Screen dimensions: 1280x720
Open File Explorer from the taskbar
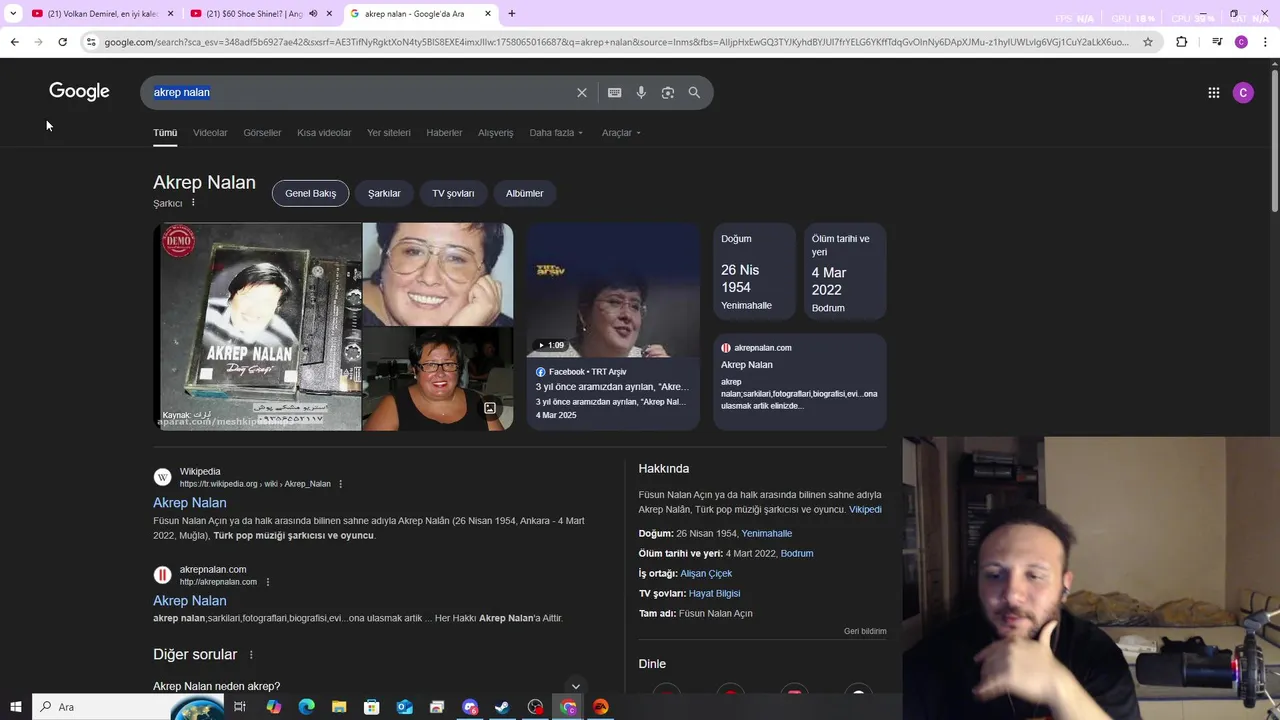click(339, 707)
